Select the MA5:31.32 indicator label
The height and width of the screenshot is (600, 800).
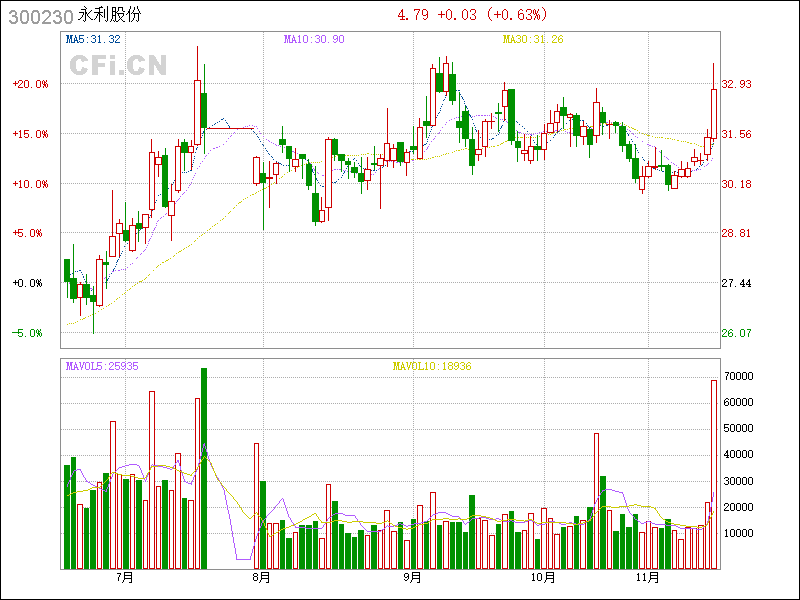pos(93,39)
